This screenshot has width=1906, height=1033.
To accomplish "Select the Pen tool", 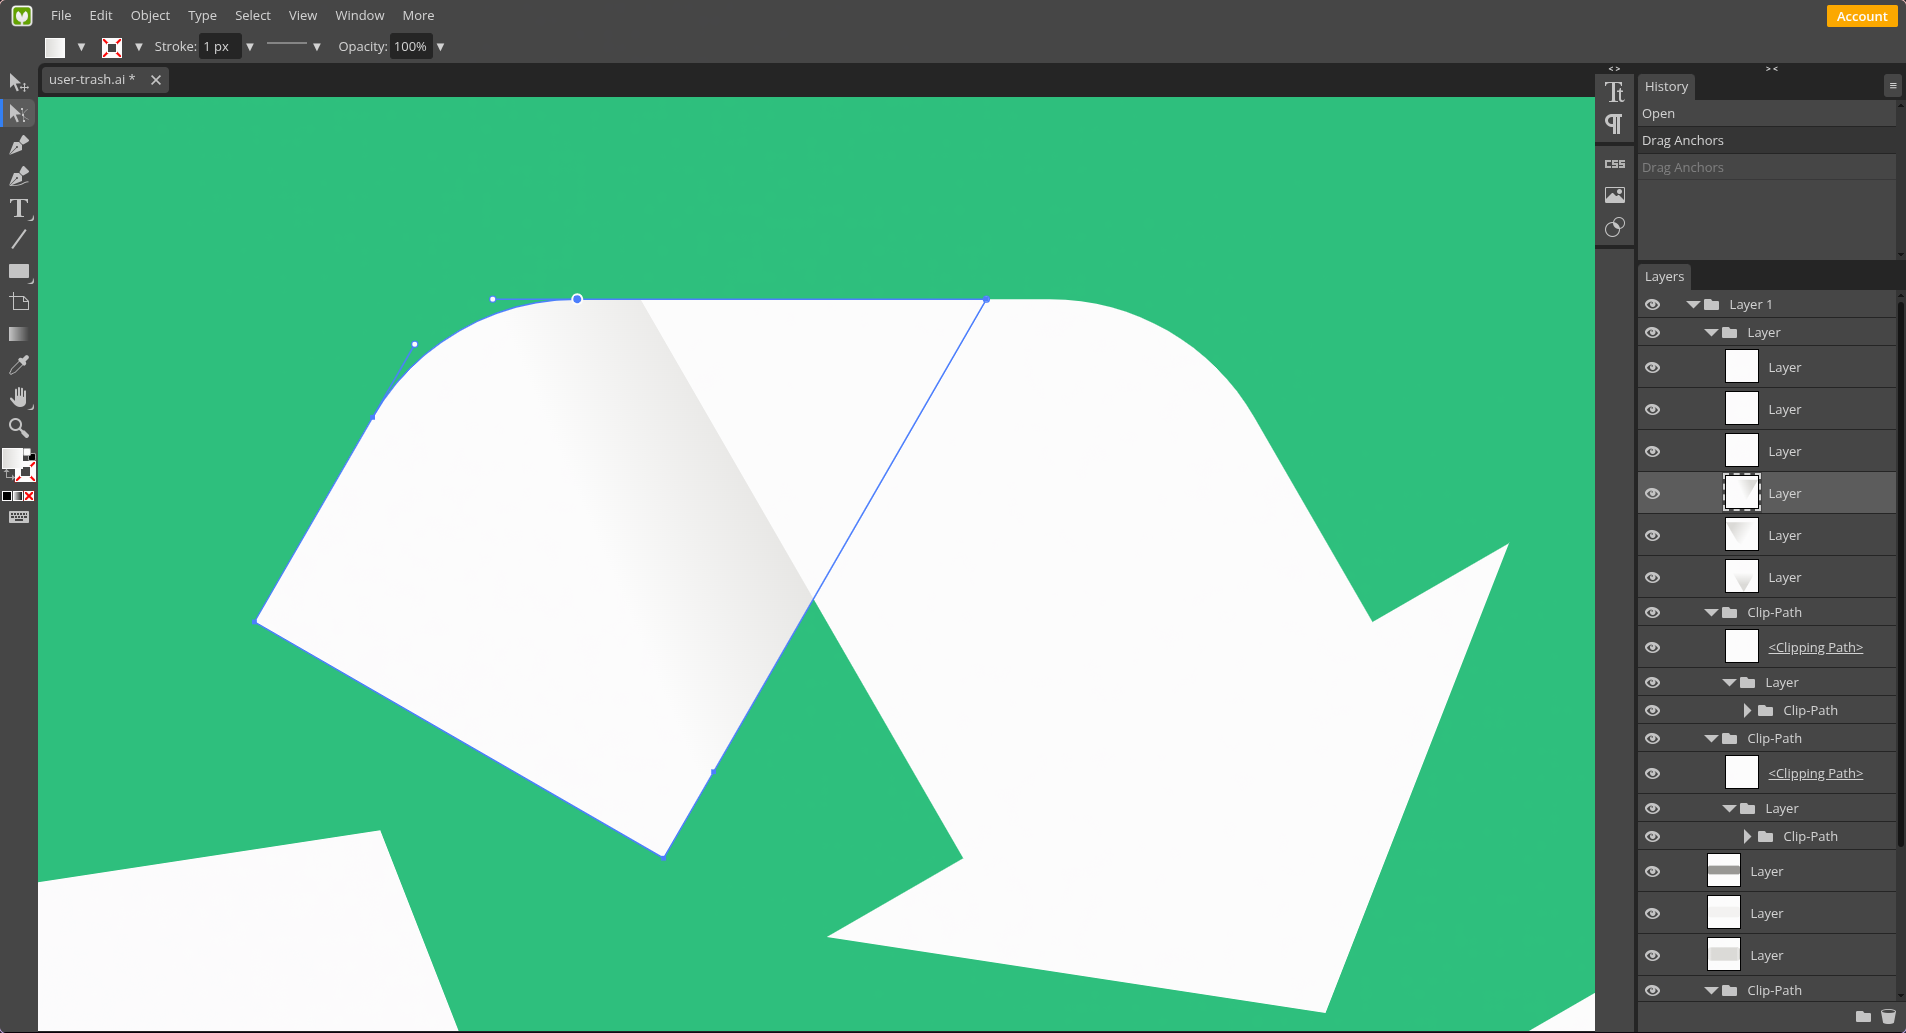I will [19, 145].
